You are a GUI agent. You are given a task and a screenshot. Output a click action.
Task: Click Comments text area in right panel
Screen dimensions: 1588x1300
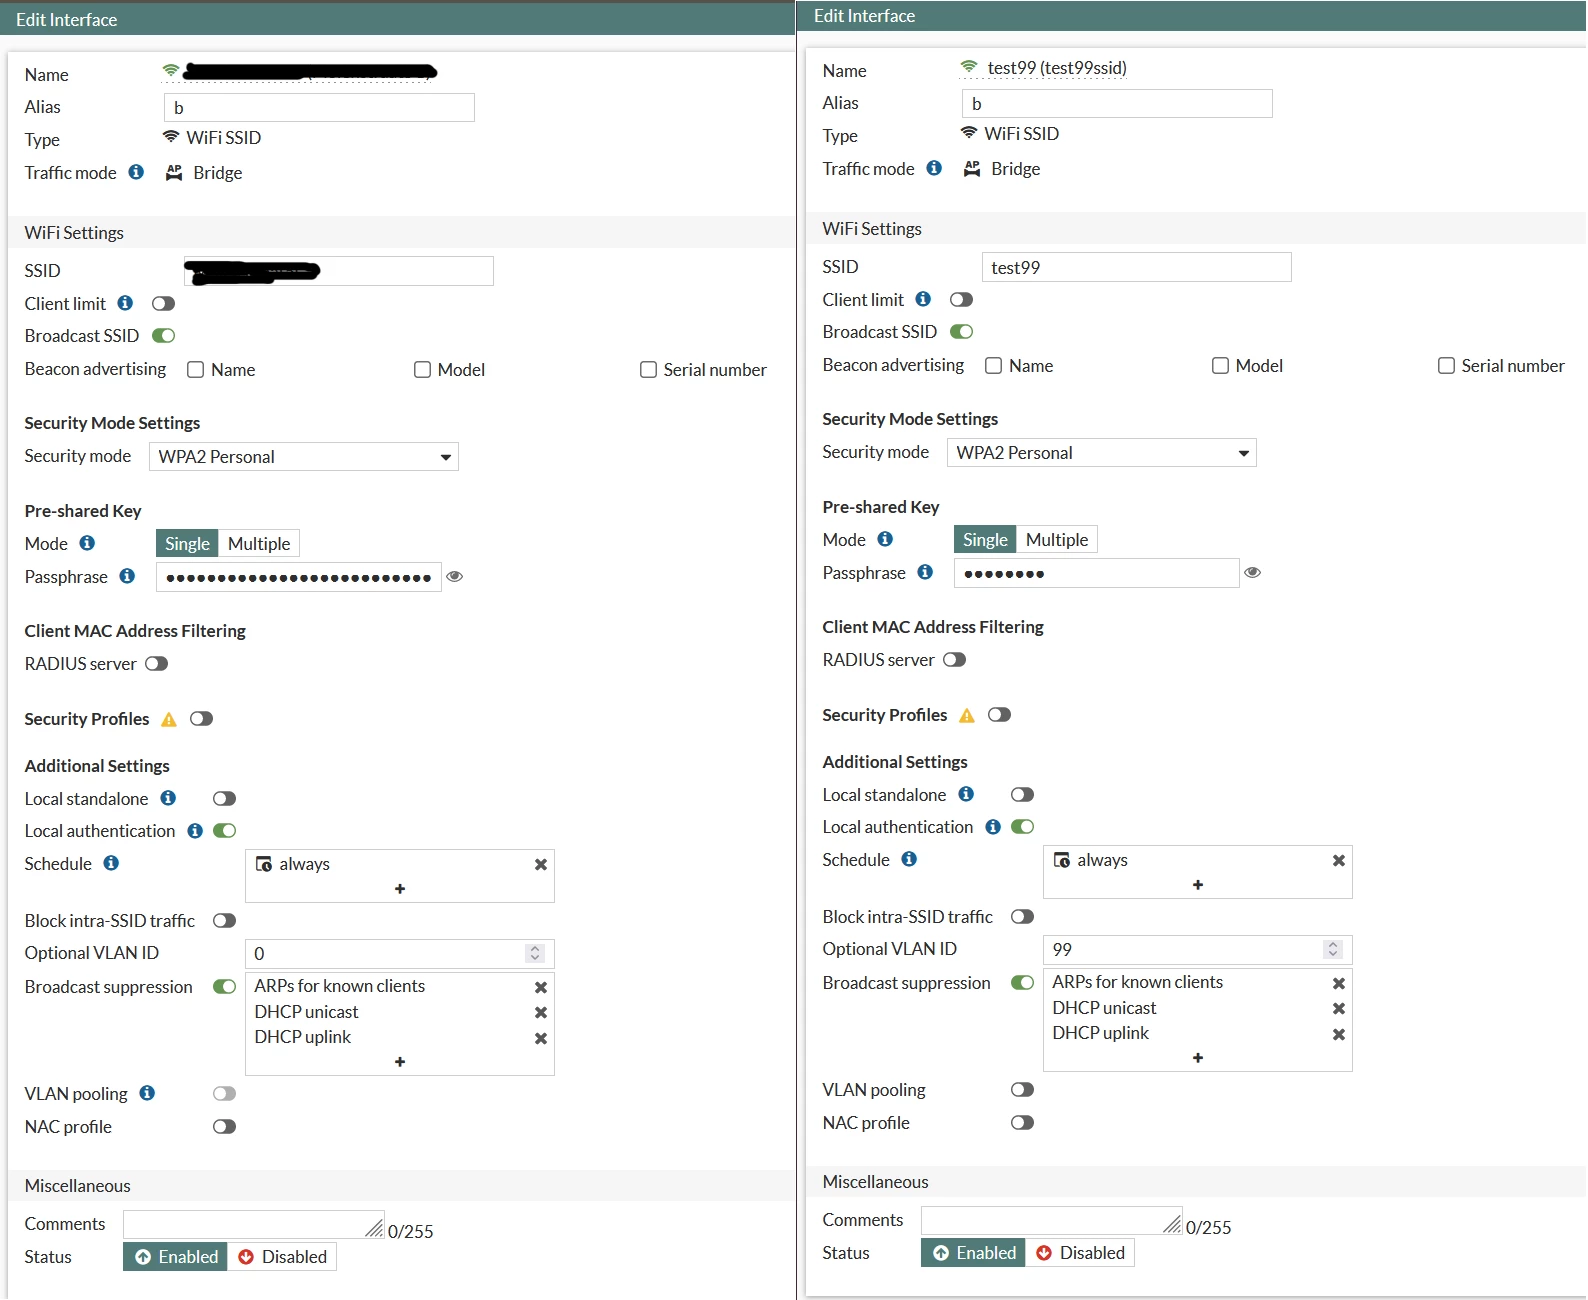click(1052, 1221)
